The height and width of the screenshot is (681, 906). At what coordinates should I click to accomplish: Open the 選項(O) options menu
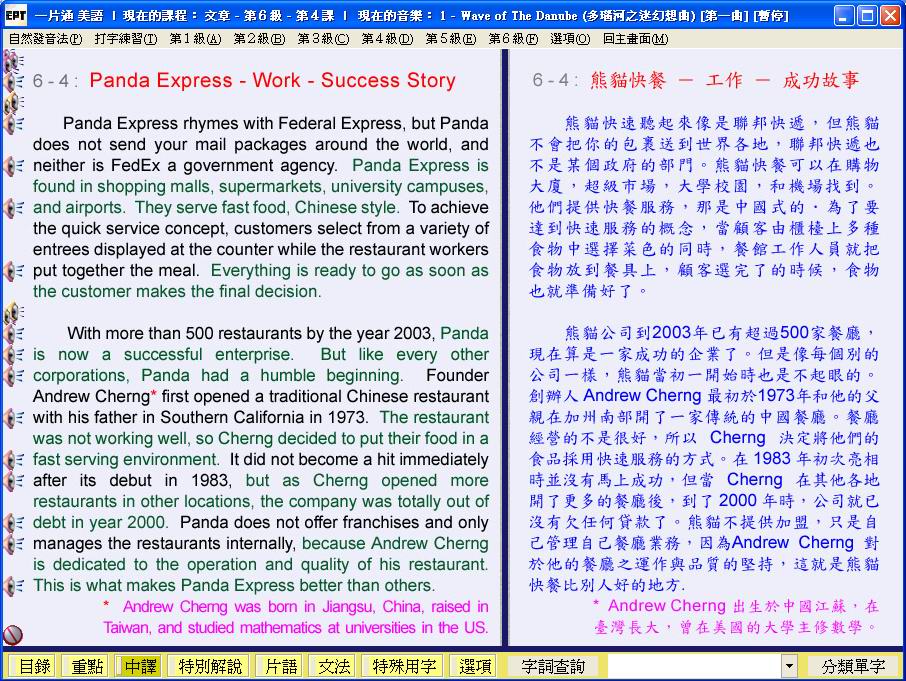click(x=569, y=38)
